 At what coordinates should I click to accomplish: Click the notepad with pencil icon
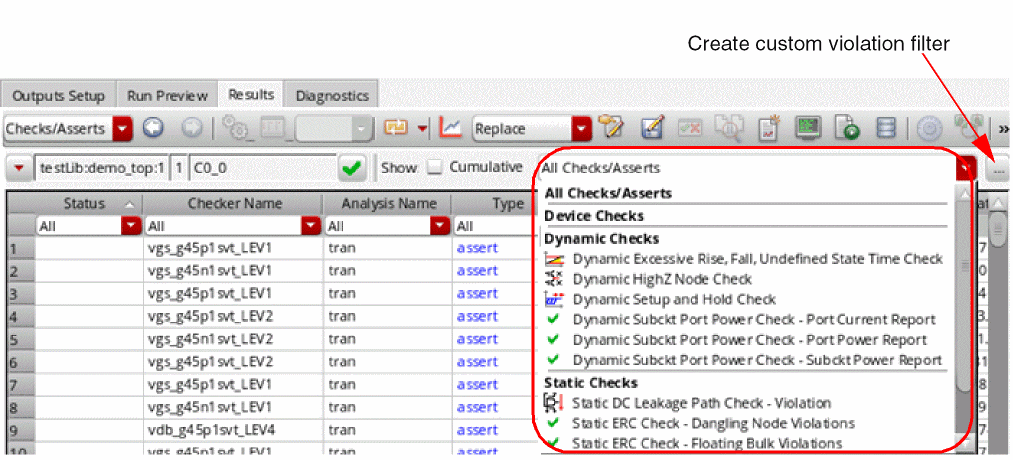(x=652, y=128)
